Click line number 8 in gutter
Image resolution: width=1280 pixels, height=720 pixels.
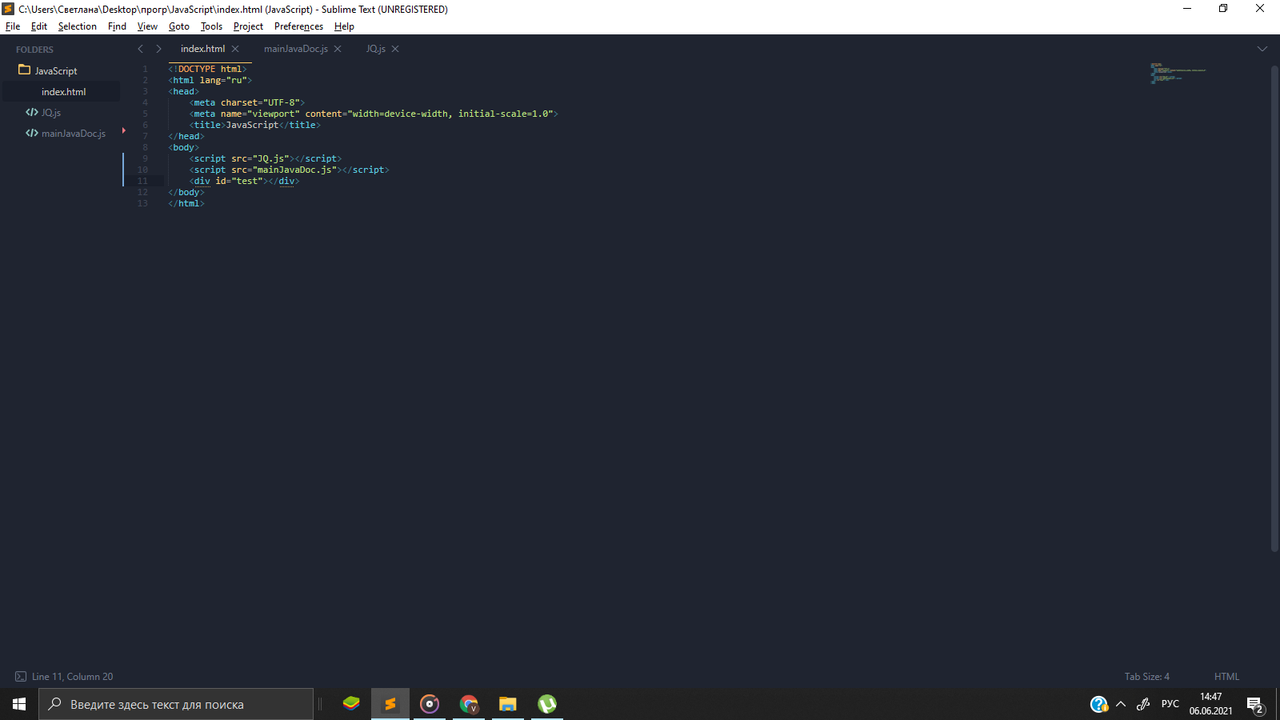145,147
